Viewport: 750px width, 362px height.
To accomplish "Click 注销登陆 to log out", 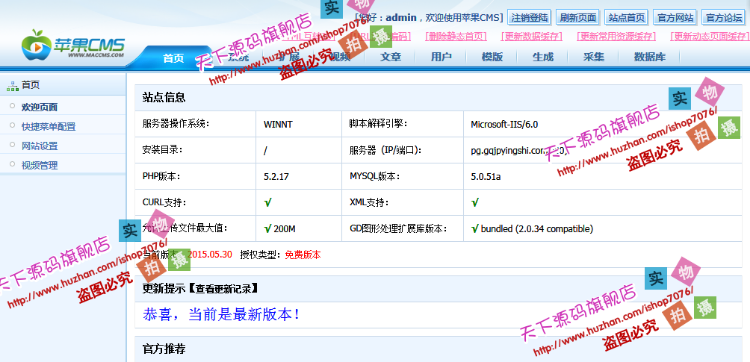I will click(529, 18).
